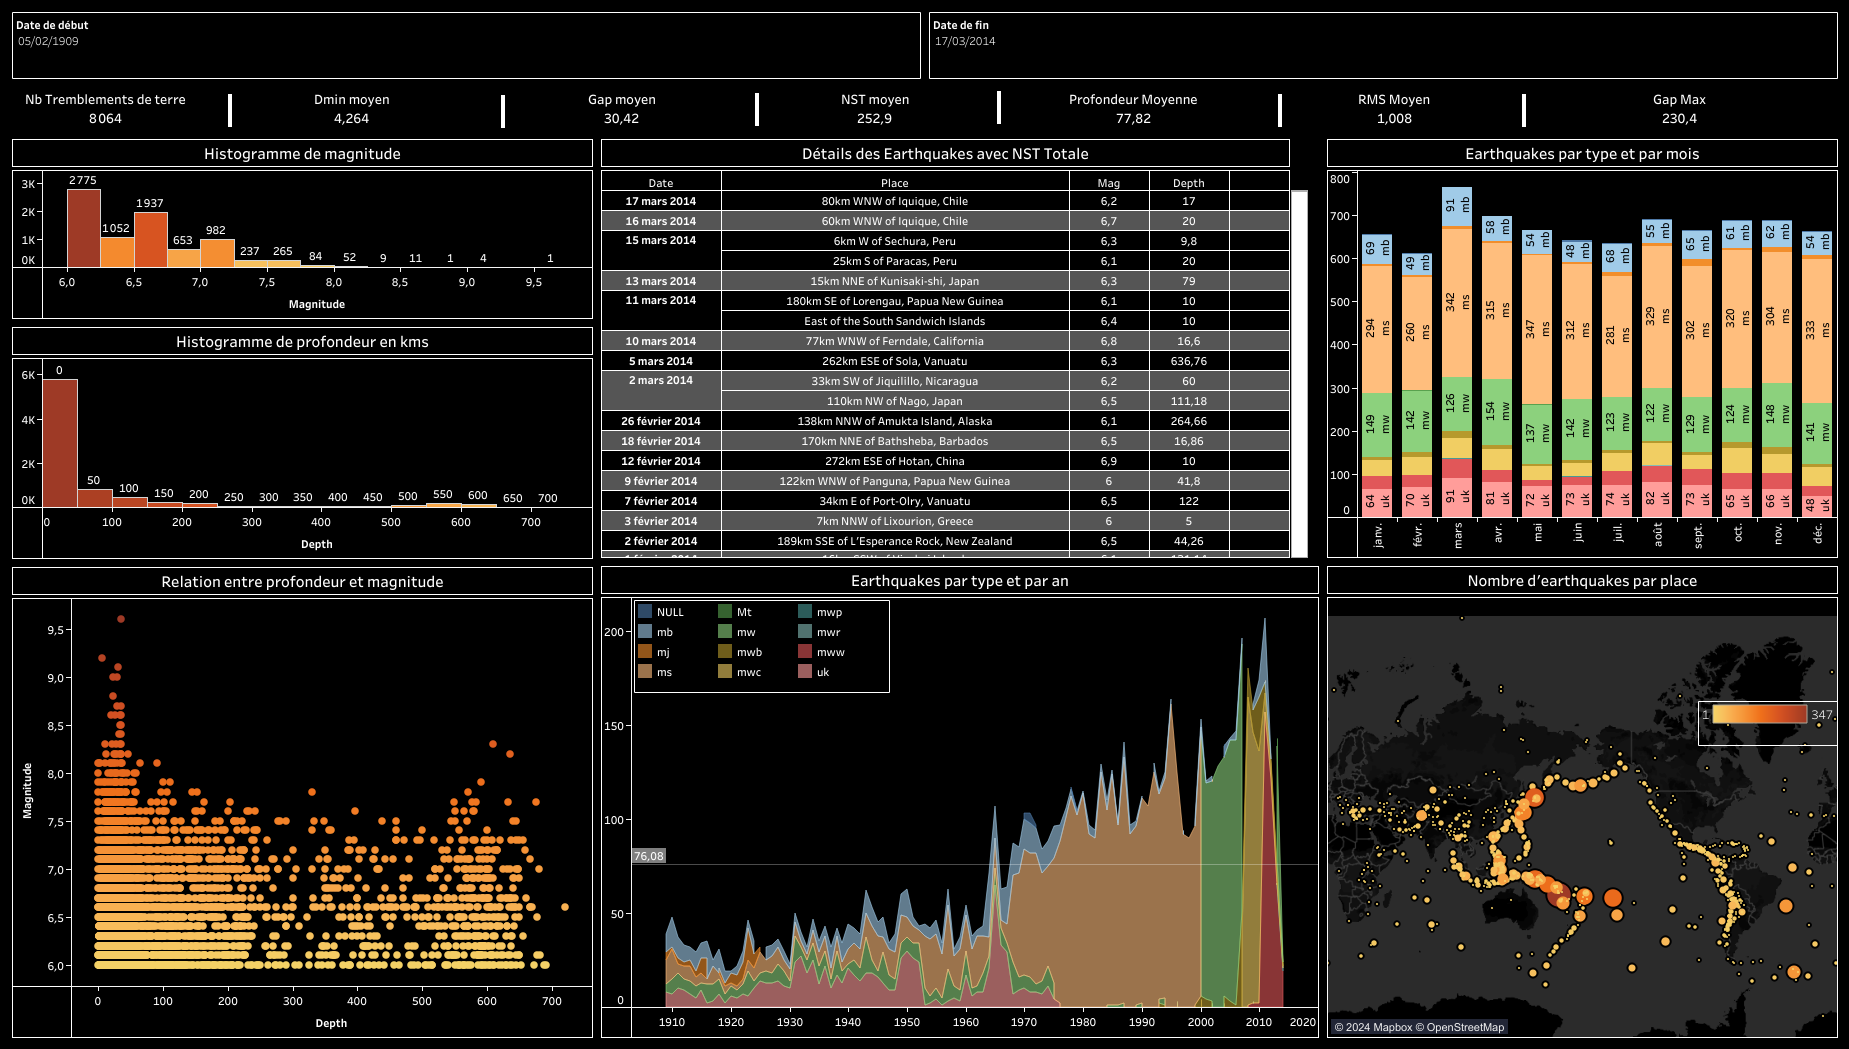
Task: Click the Date de fin date field
Action: pyautogui.click(x=1383, y=45)
